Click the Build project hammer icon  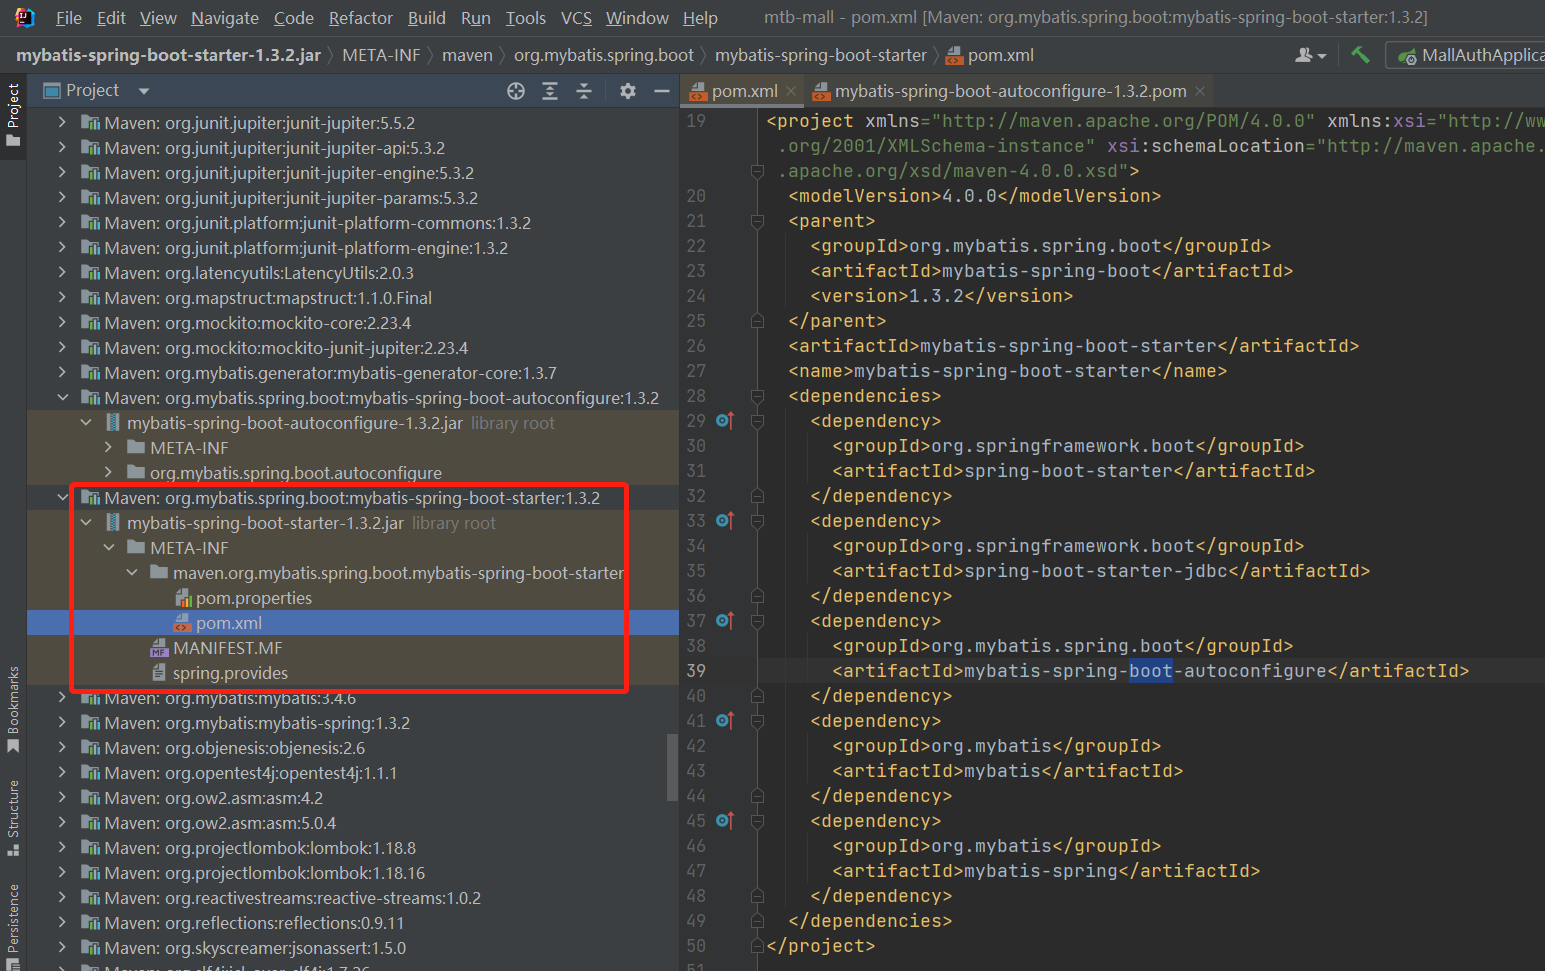point(1360,55)
